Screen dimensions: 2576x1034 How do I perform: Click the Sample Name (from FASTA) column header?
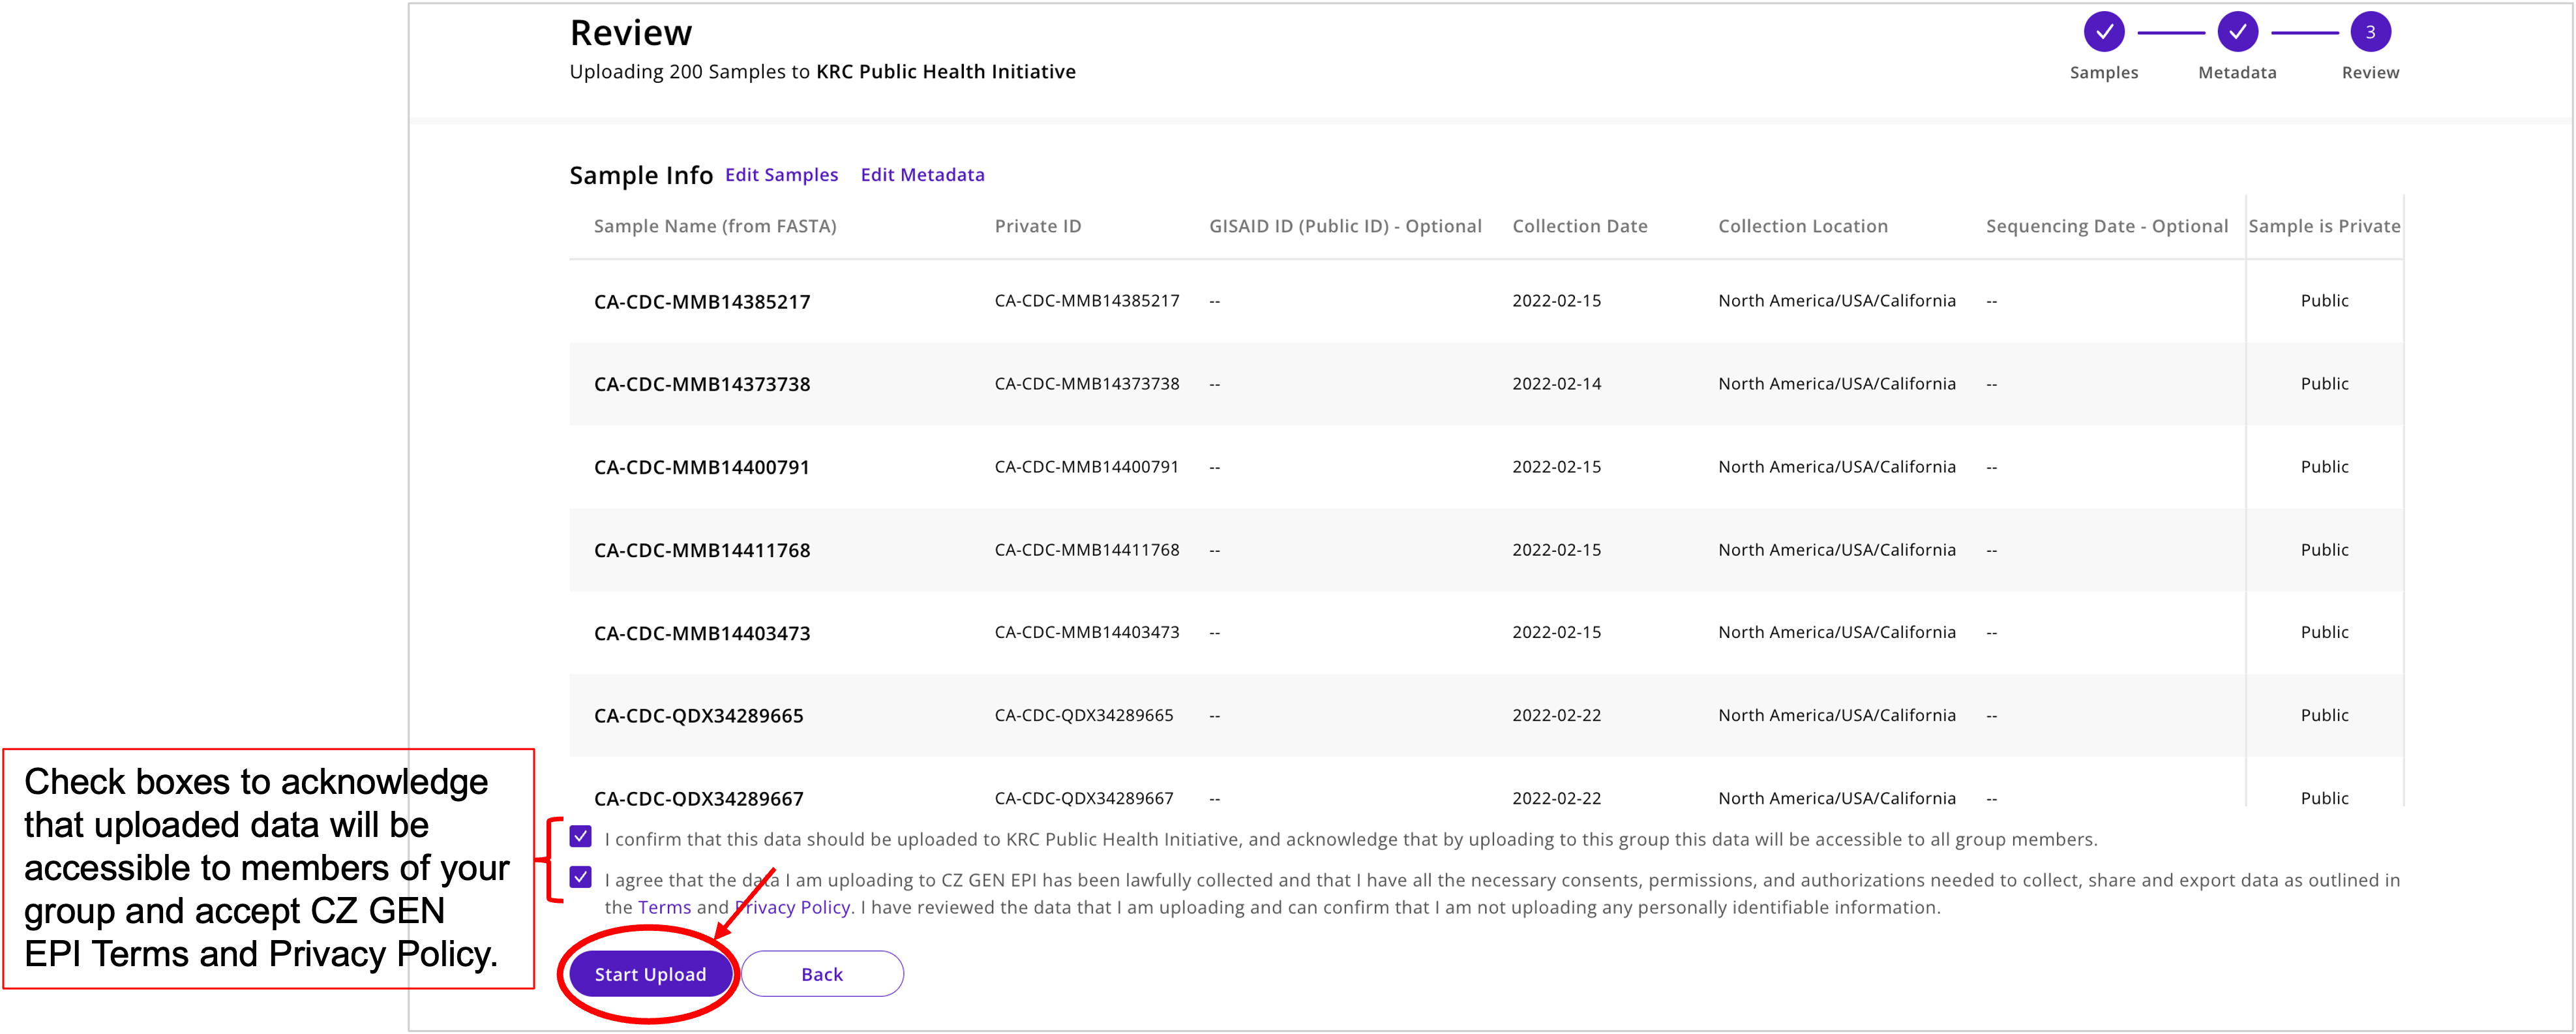coord(715,226)
